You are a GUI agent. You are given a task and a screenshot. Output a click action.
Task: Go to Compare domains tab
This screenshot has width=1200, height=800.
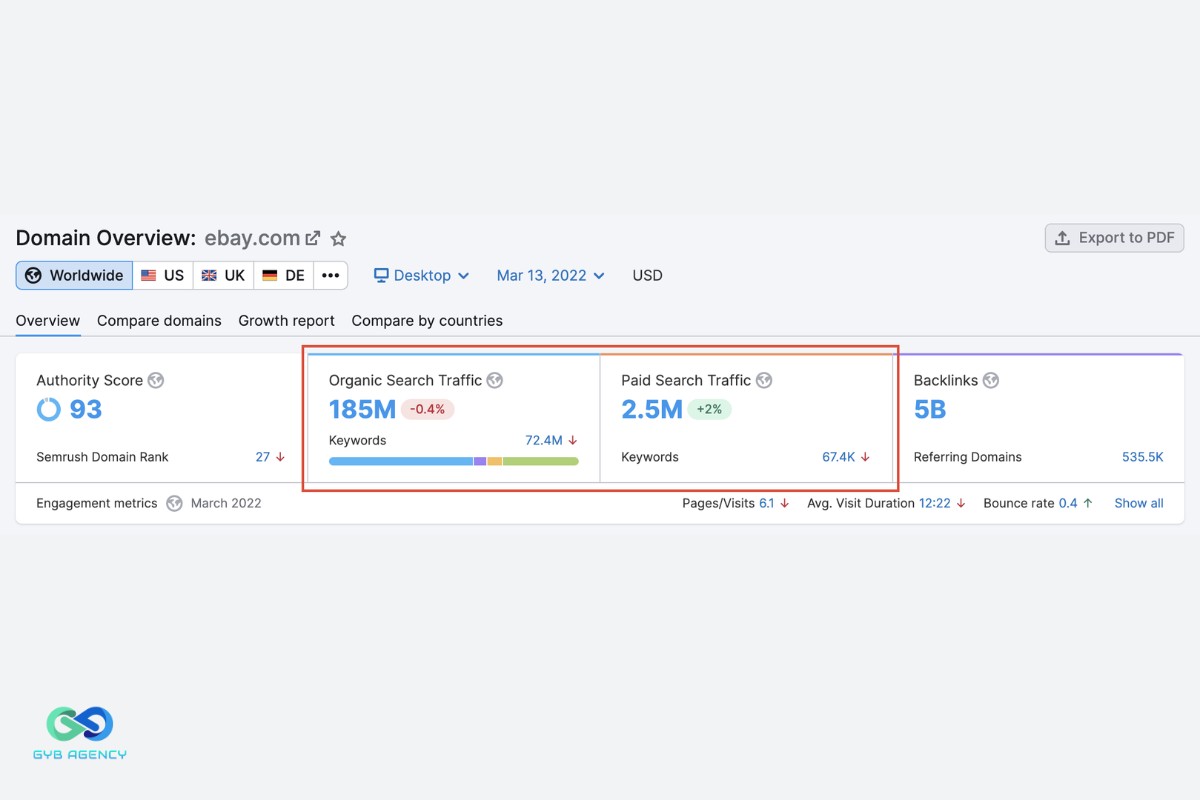[159, 321]
